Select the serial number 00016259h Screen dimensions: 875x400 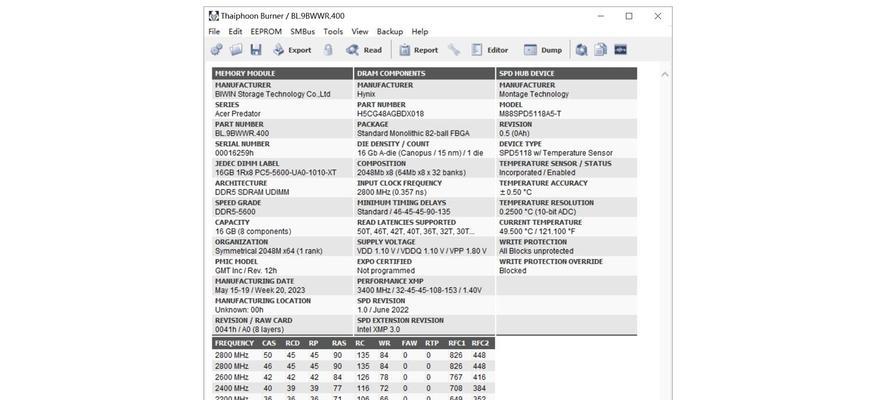coord(234,153)
